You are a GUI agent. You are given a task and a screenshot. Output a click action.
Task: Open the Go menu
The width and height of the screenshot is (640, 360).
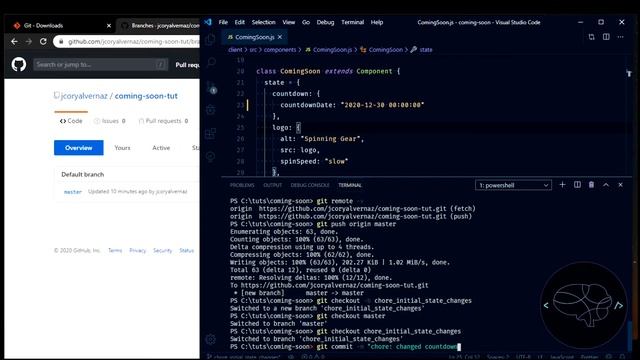pyautogui.click(x=306, y=22)
